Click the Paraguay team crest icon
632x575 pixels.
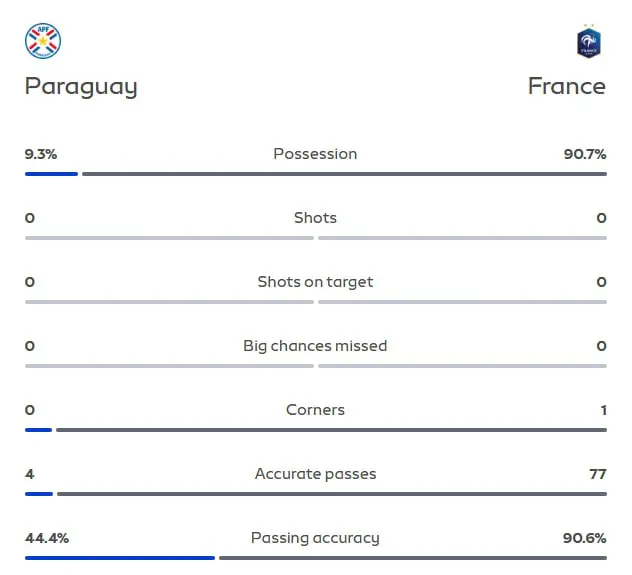(43, 41)
